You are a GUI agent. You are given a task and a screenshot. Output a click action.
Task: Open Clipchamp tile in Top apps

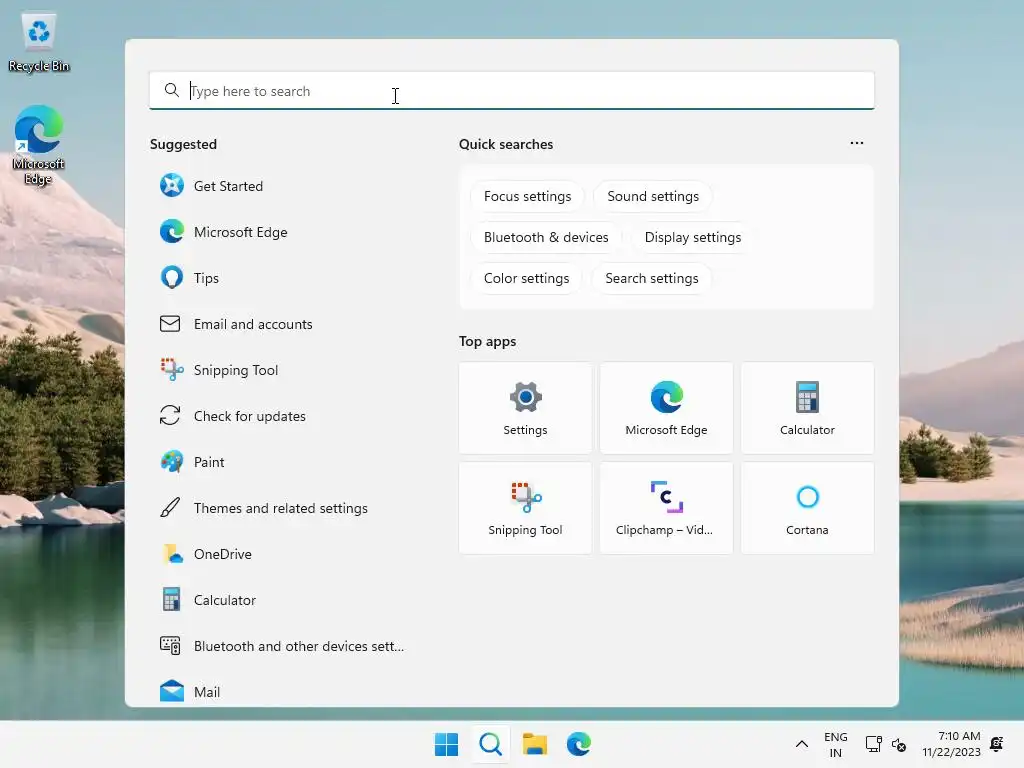point(666,508)
